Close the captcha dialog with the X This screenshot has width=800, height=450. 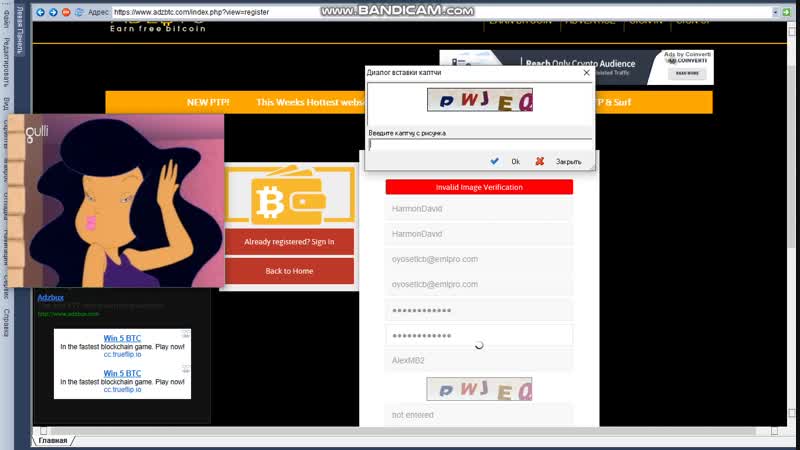click(586, 72)
